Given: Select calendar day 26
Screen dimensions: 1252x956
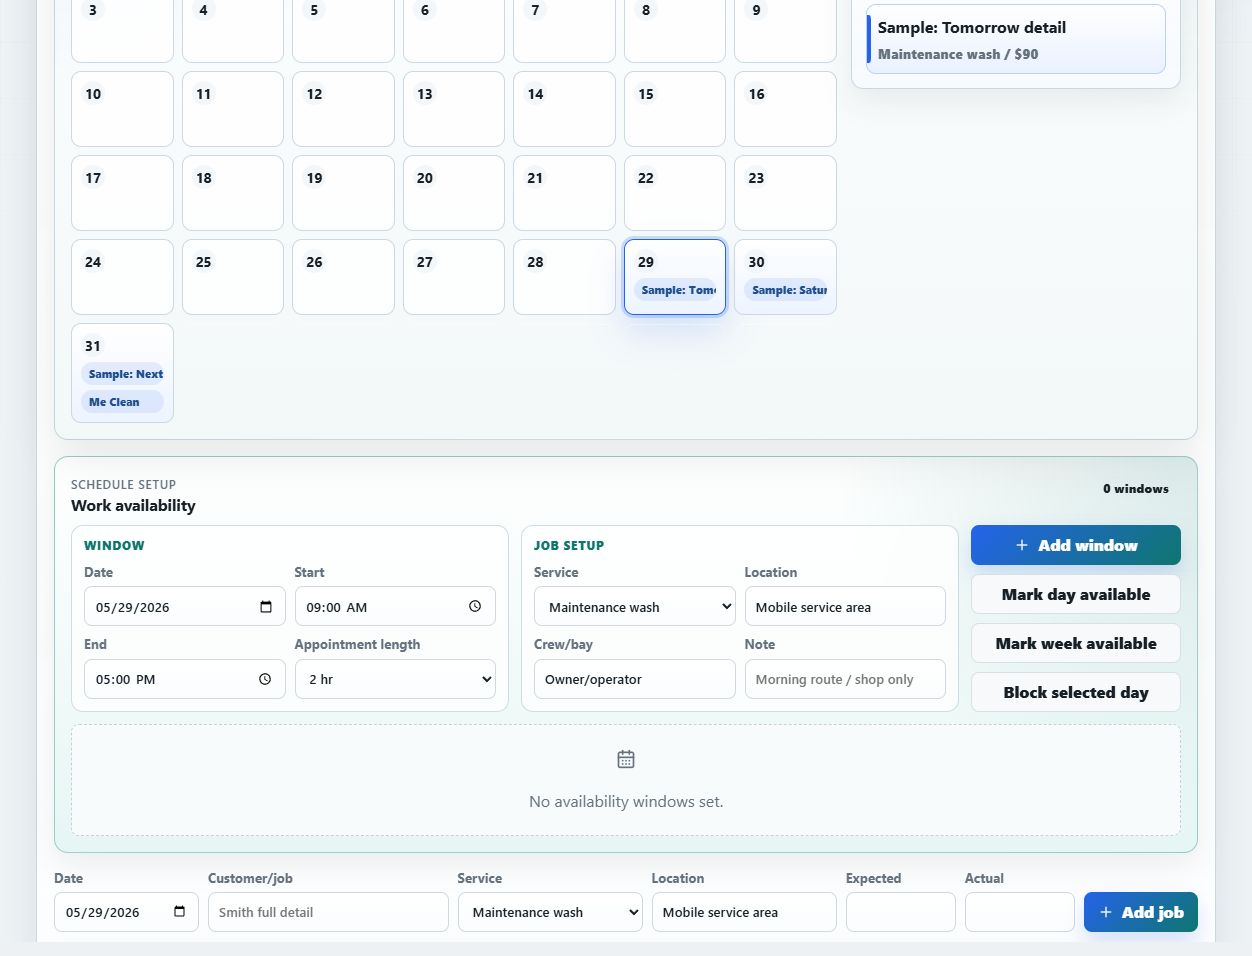Looking at the screenshot, I should pyautogui.click(x=343, y=277).
